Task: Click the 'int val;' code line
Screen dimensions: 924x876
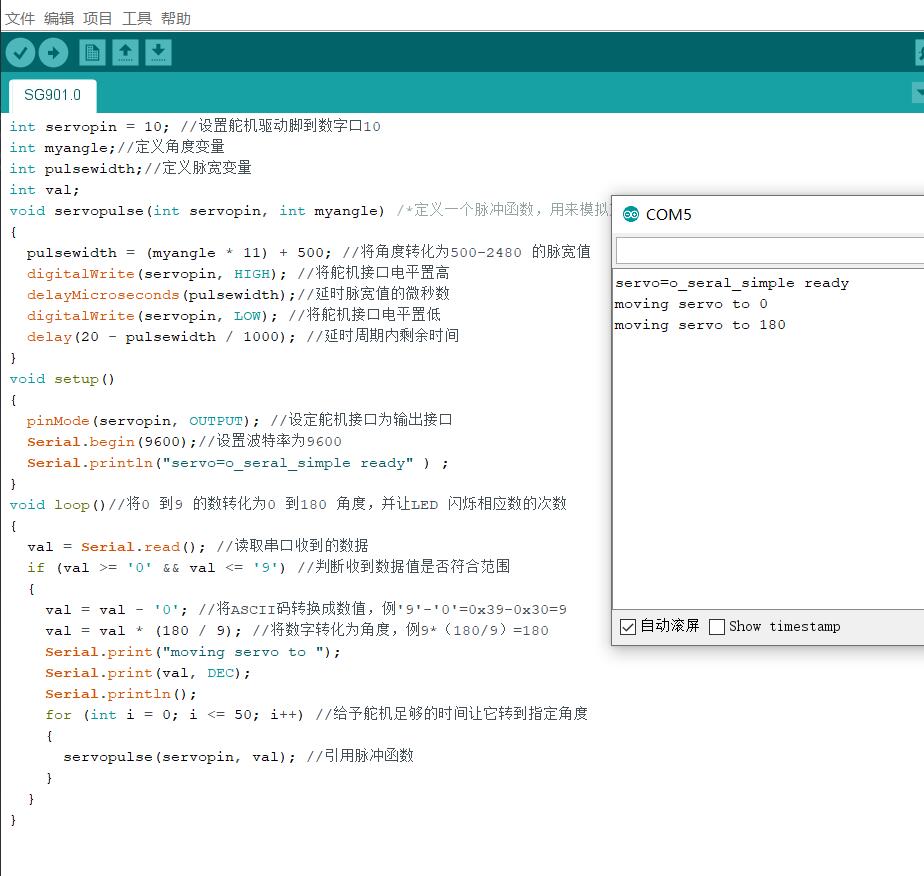Action: pos(44,190)
